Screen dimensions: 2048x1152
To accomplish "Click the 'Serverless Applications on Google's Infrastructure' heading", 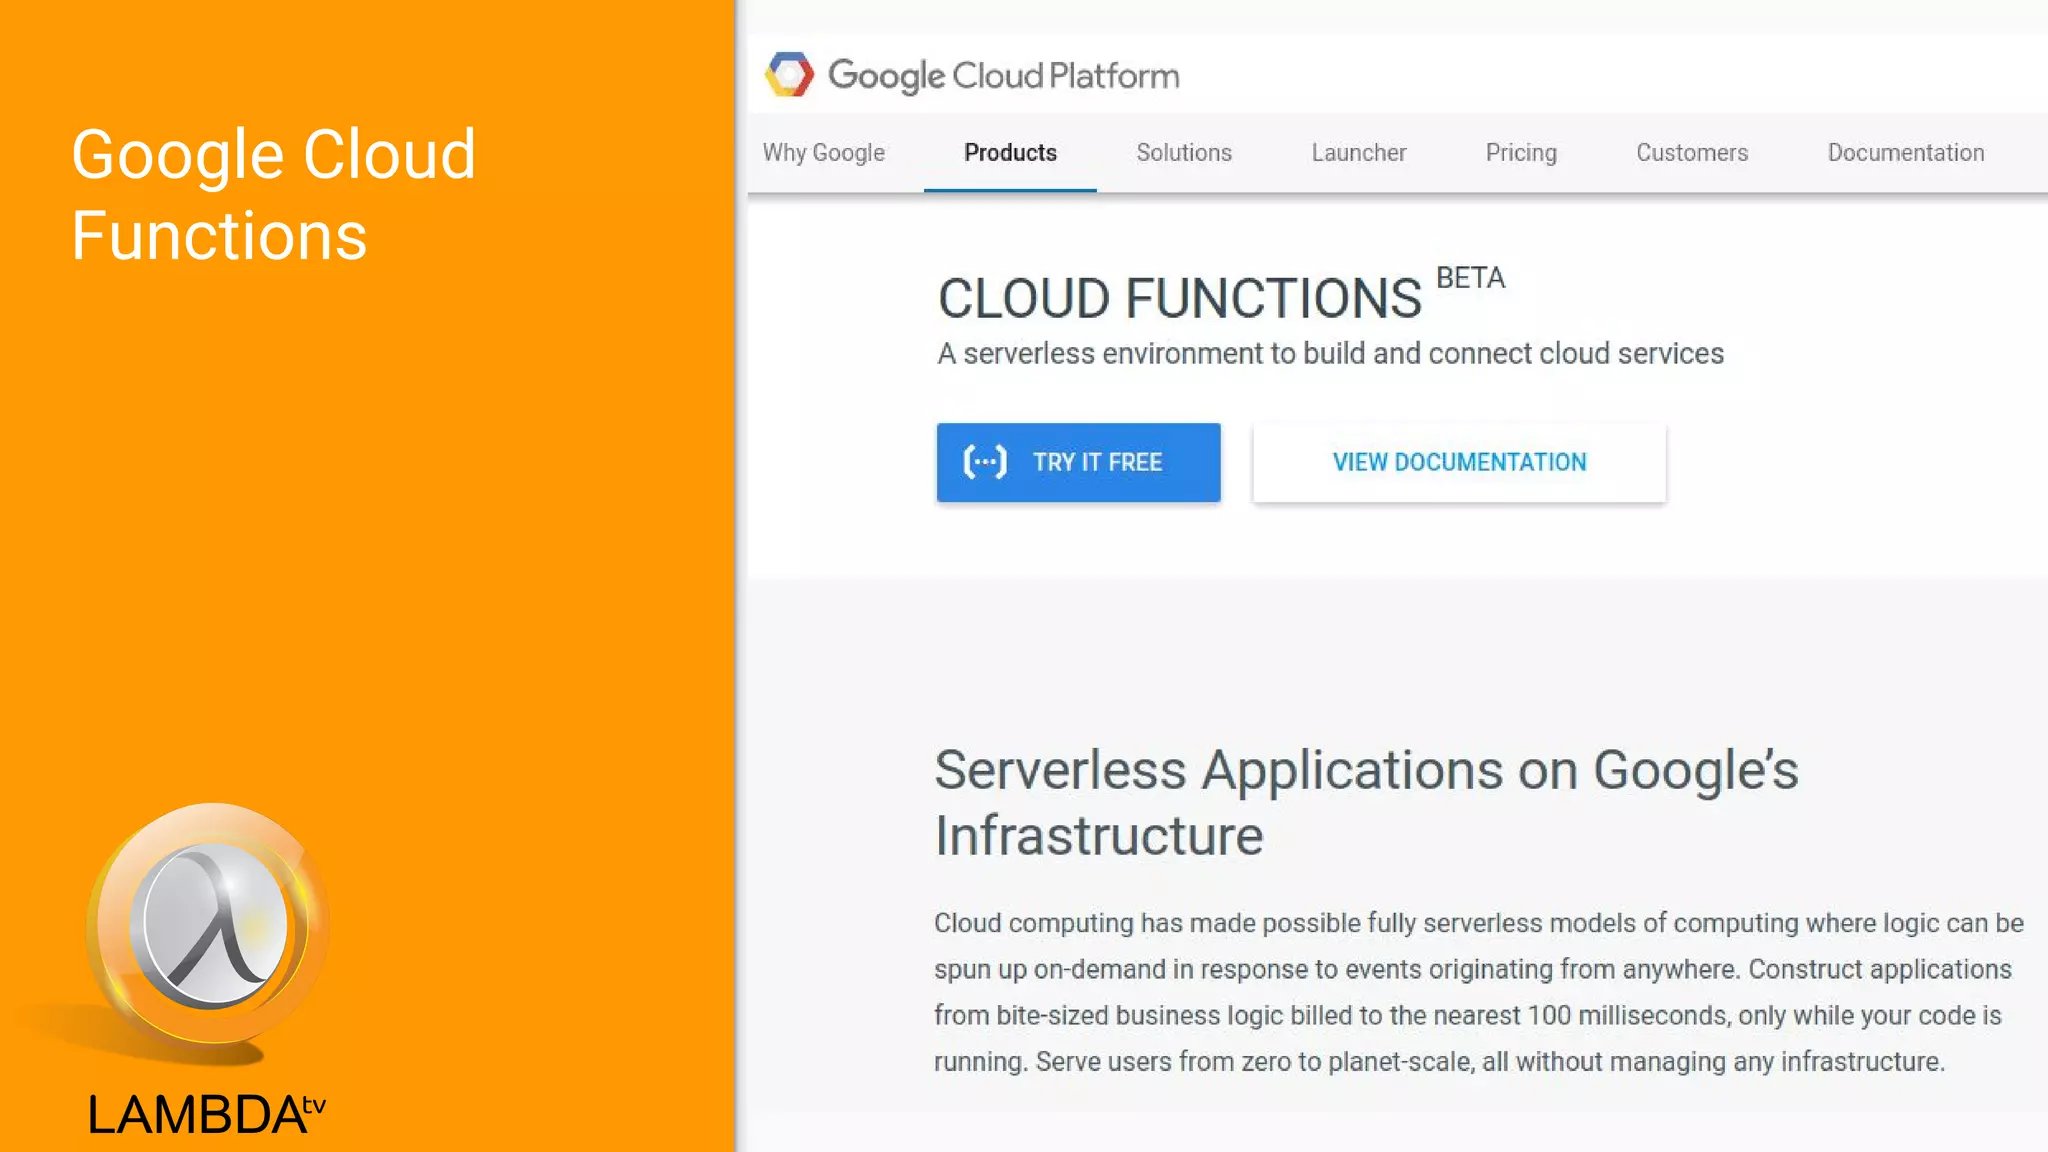I will [1366, 802].
